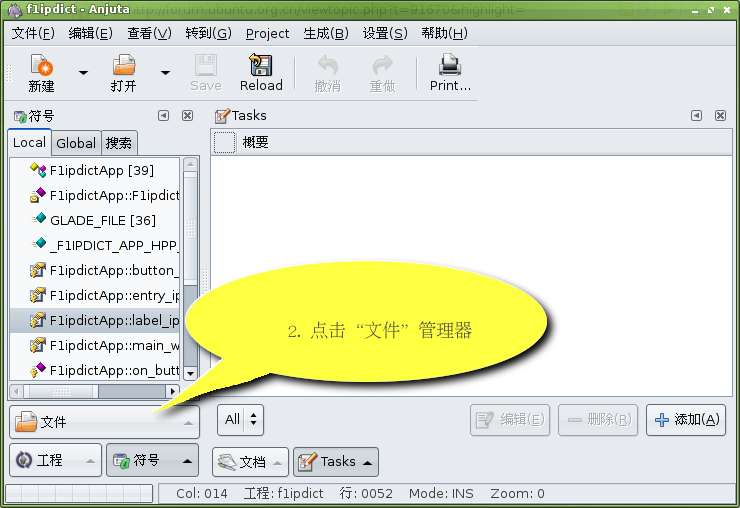Select FlipdictApp::main_w symbol row
This screenshot has height=508, width=740.
(x=95, y=345)
